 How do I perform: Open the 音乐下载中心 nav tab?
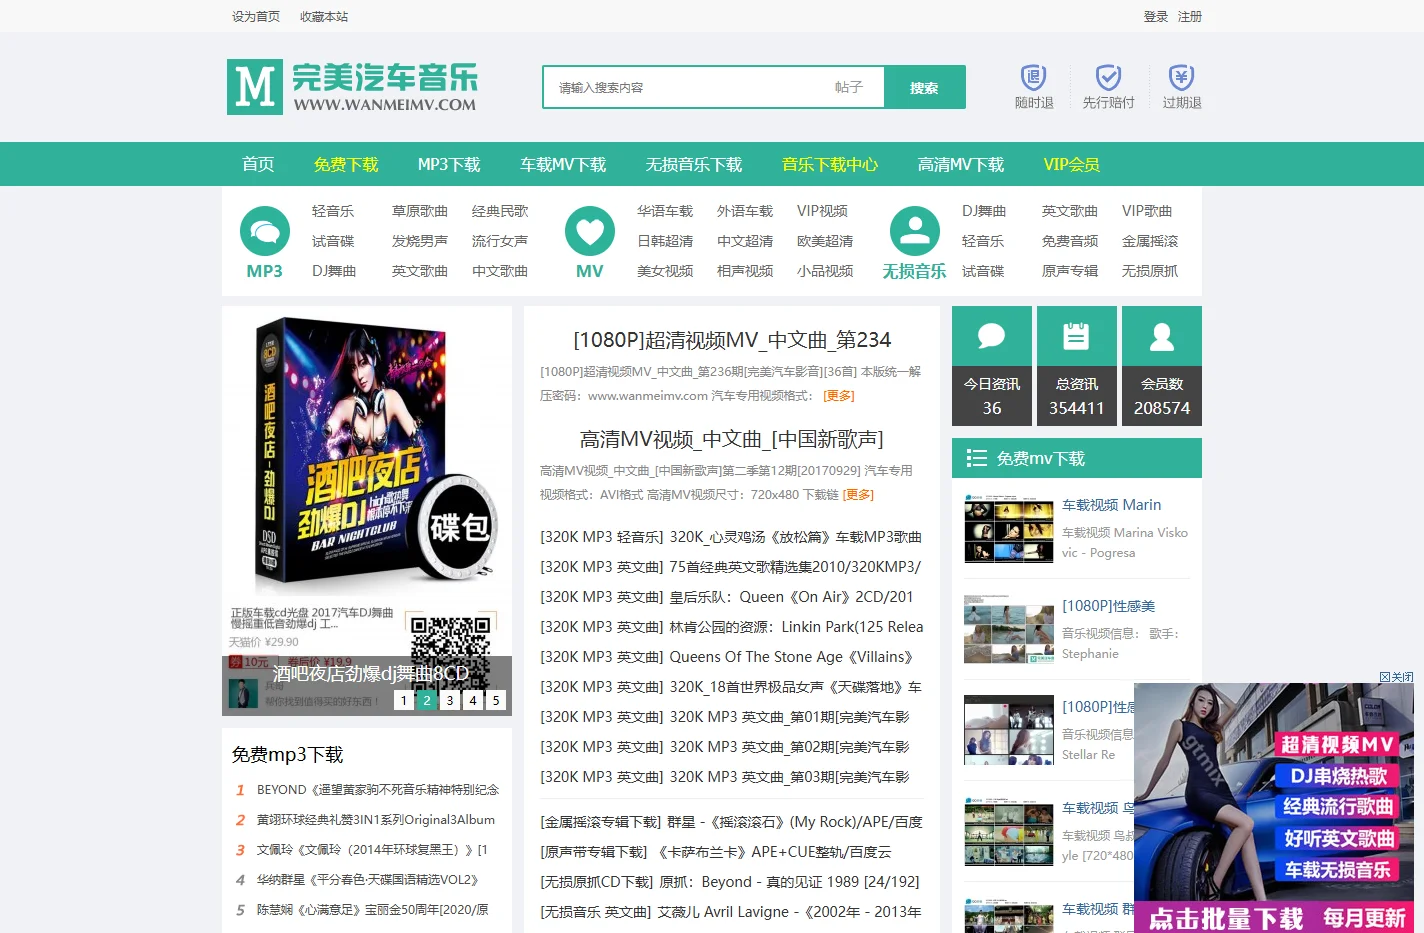830,164
